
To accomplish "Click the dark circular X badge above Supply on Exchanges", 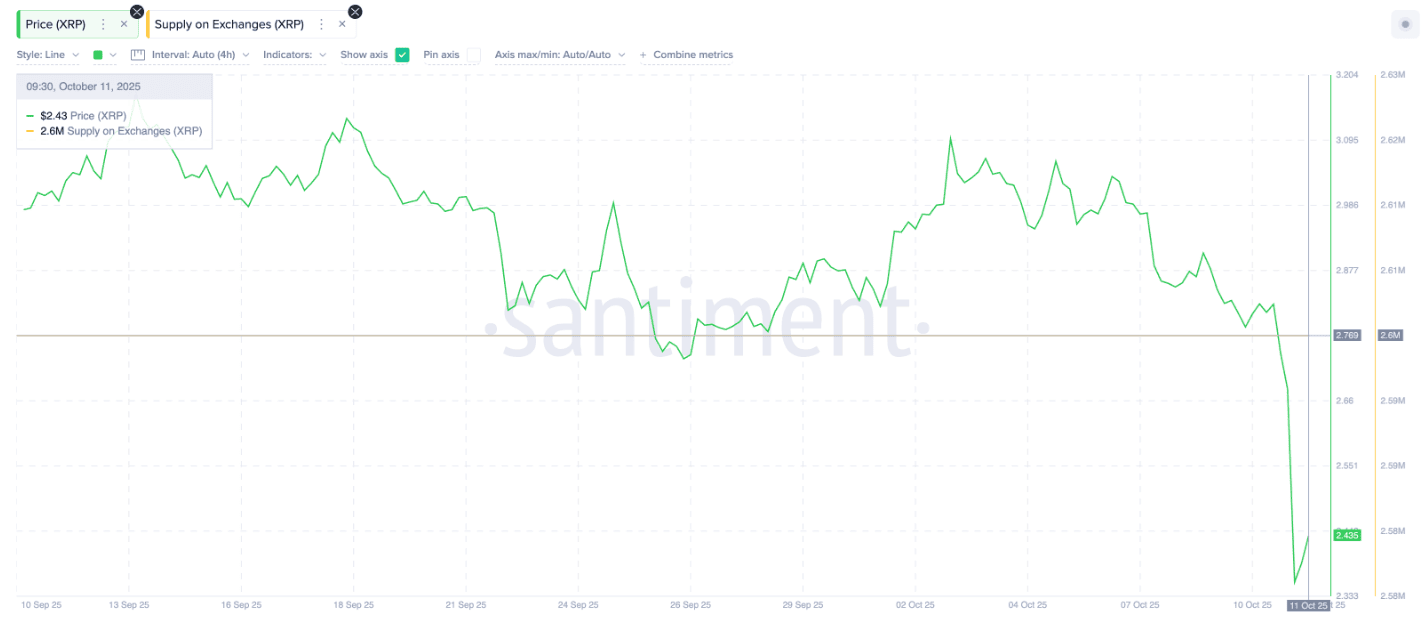I will click(x=355, y=12).
